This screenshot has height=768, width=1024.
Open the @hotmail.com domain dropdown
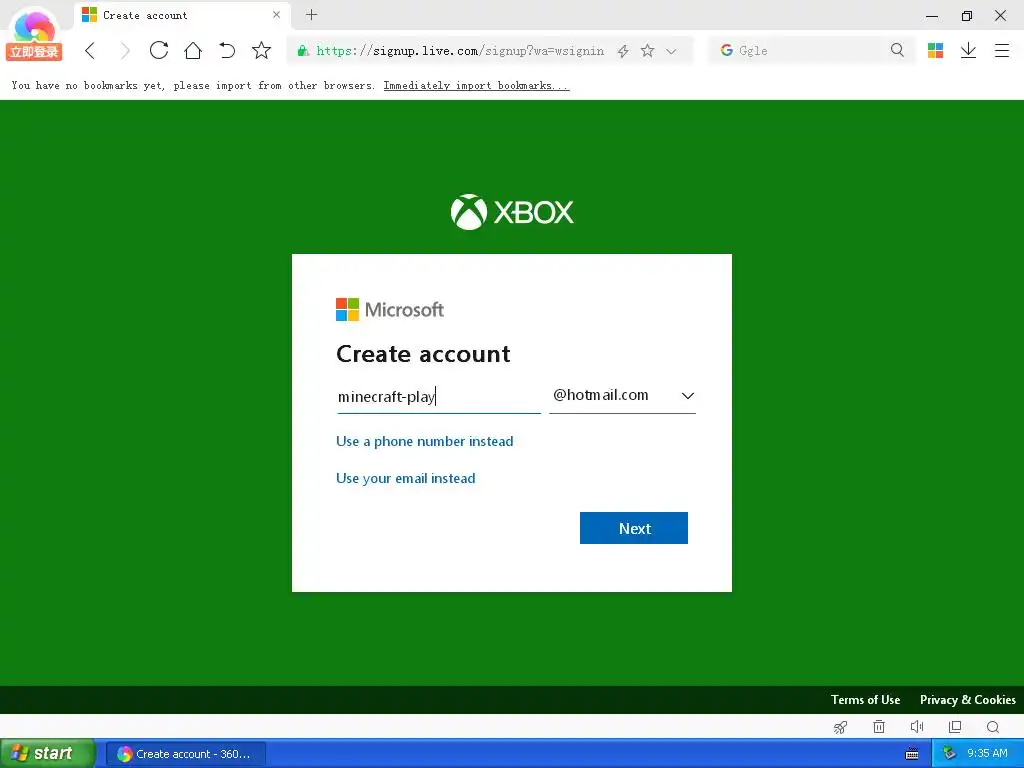pyautogui.click(x=622, y=396)
